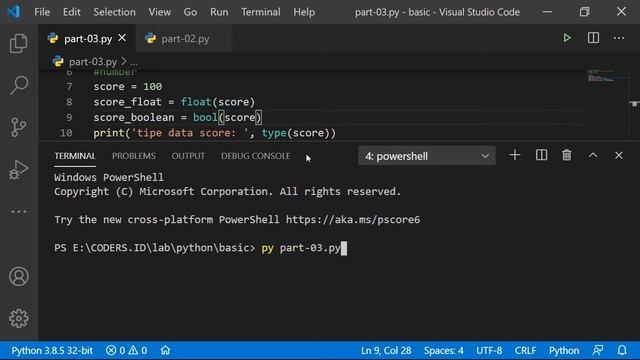The image size is (640, 360).
Task: Create a new terminal with plus icon
Action: [x=515, y=155]
